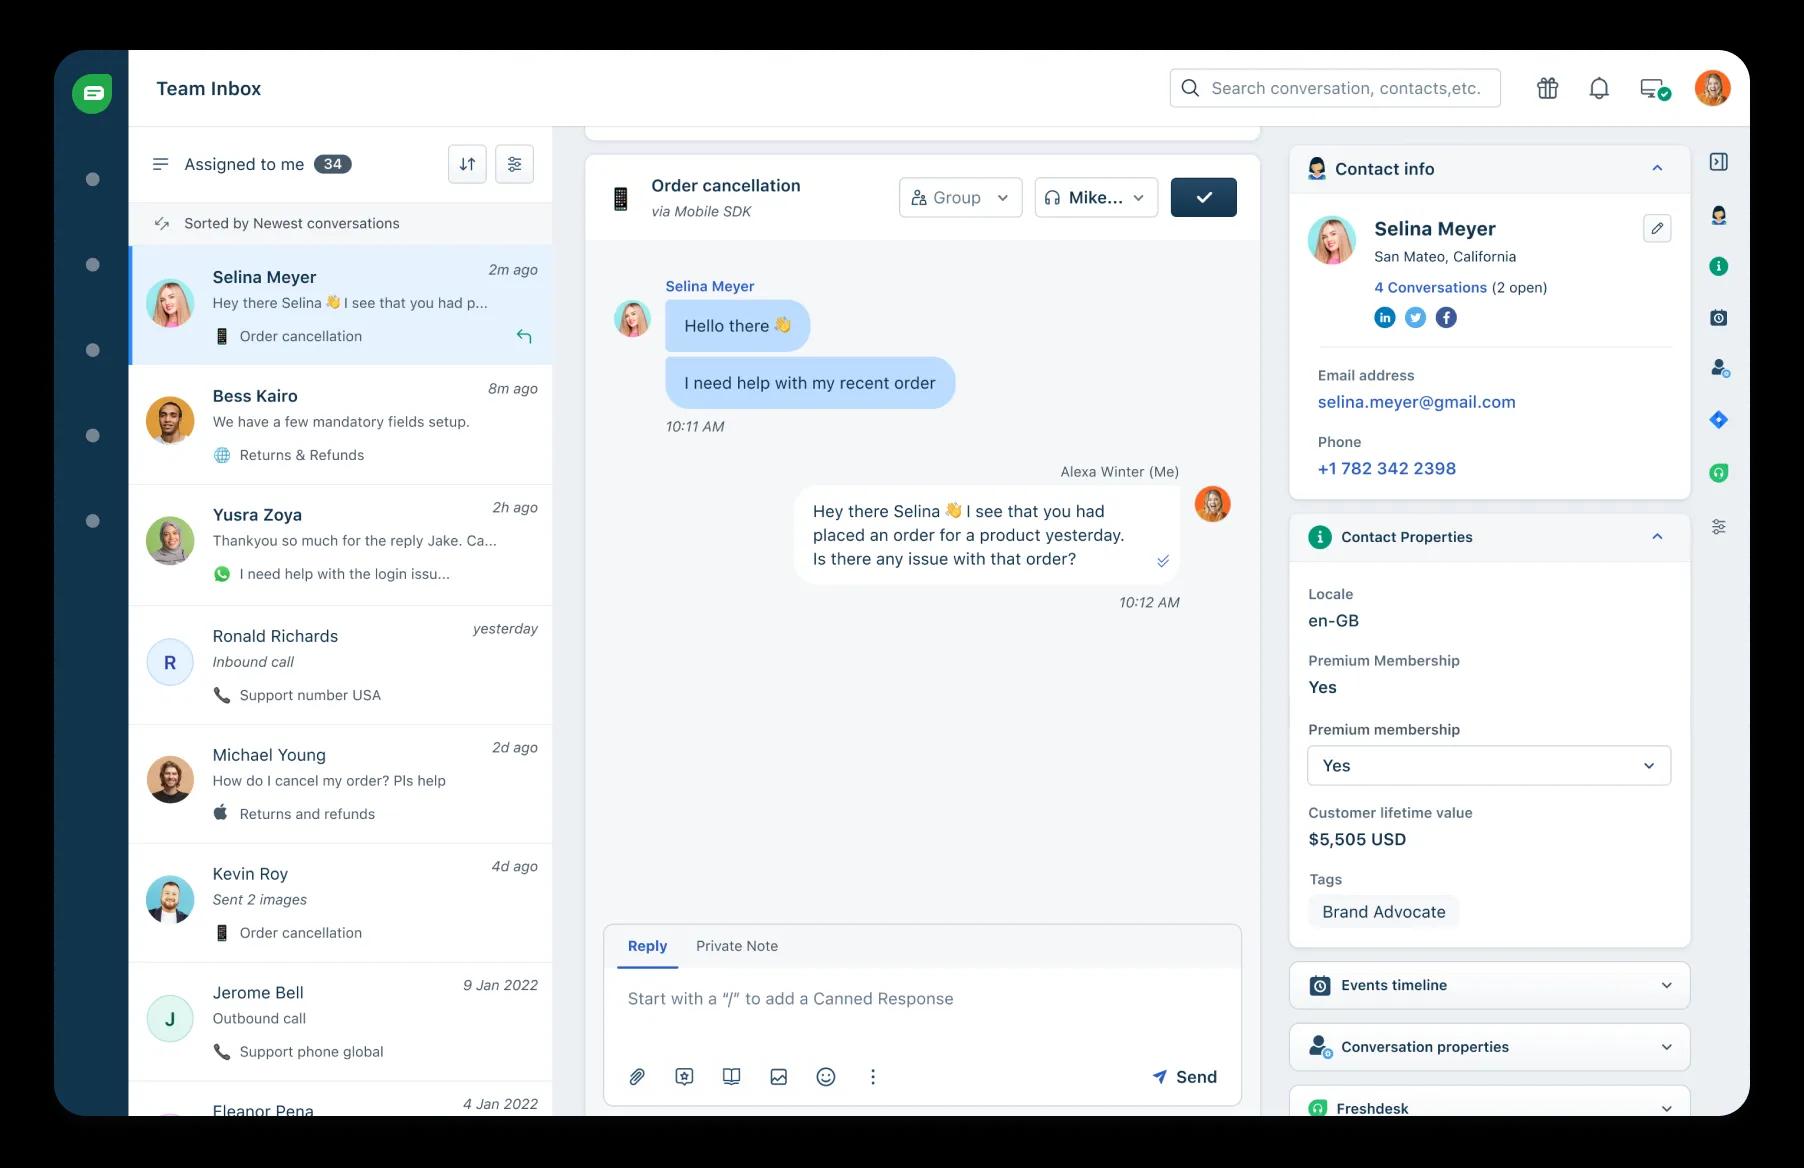
Task: Jump to contact info via sidebar avatar icon
Action: click(1719, 215)
